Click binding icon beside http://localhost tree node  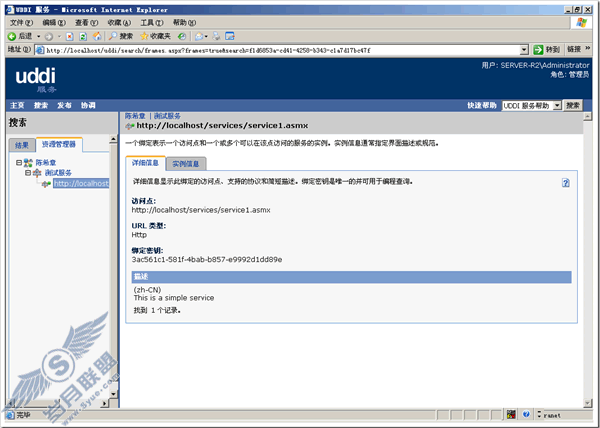(46, 184)
